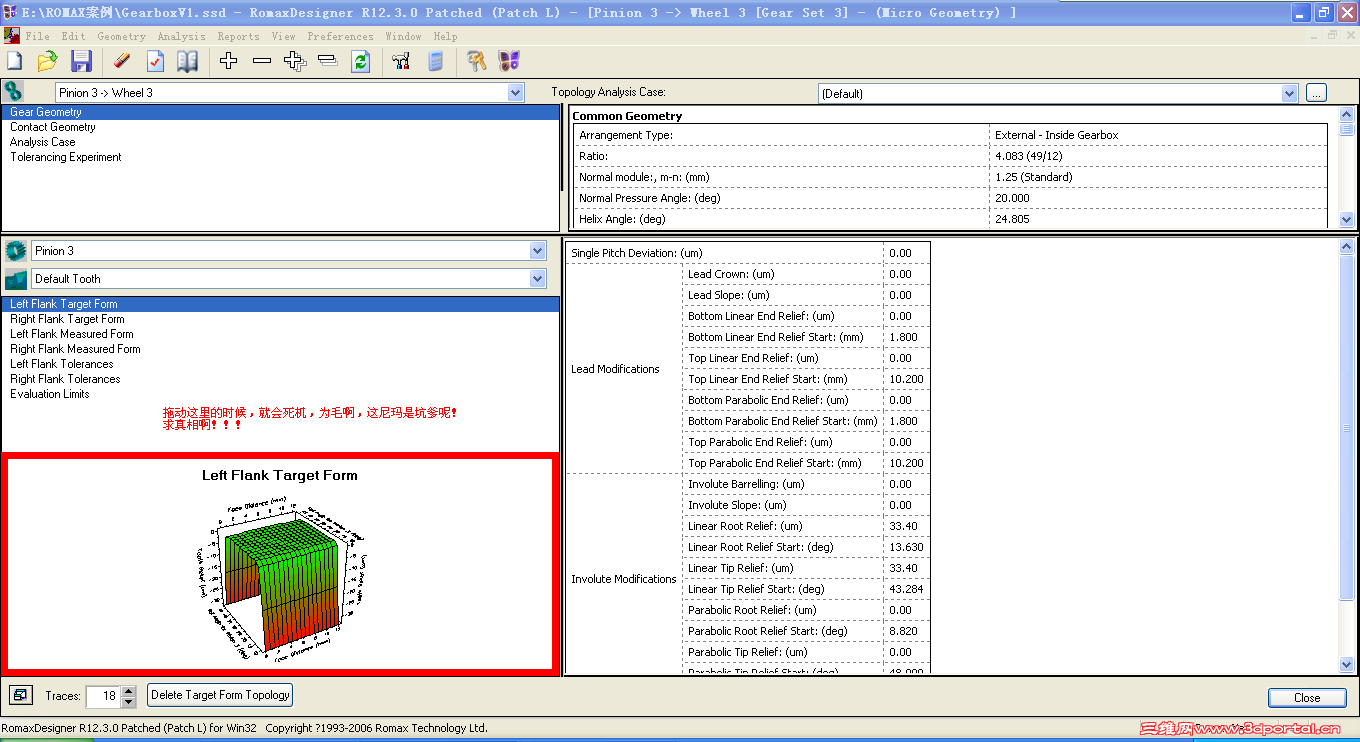Open the Window menu

tap(404, 36)
